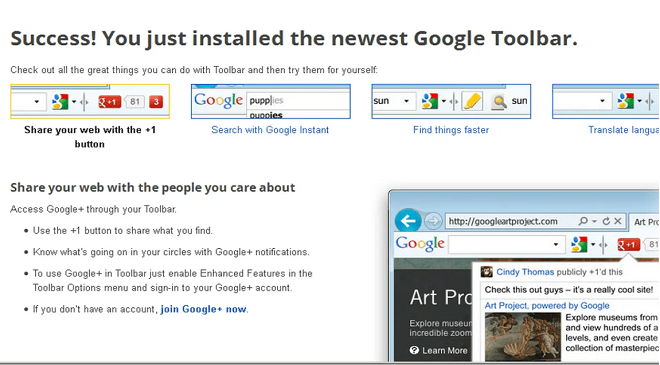The image size is (660, 365).
Task: Click the 'Use the +1 button to share' bullet
Action: coord(123,231)
